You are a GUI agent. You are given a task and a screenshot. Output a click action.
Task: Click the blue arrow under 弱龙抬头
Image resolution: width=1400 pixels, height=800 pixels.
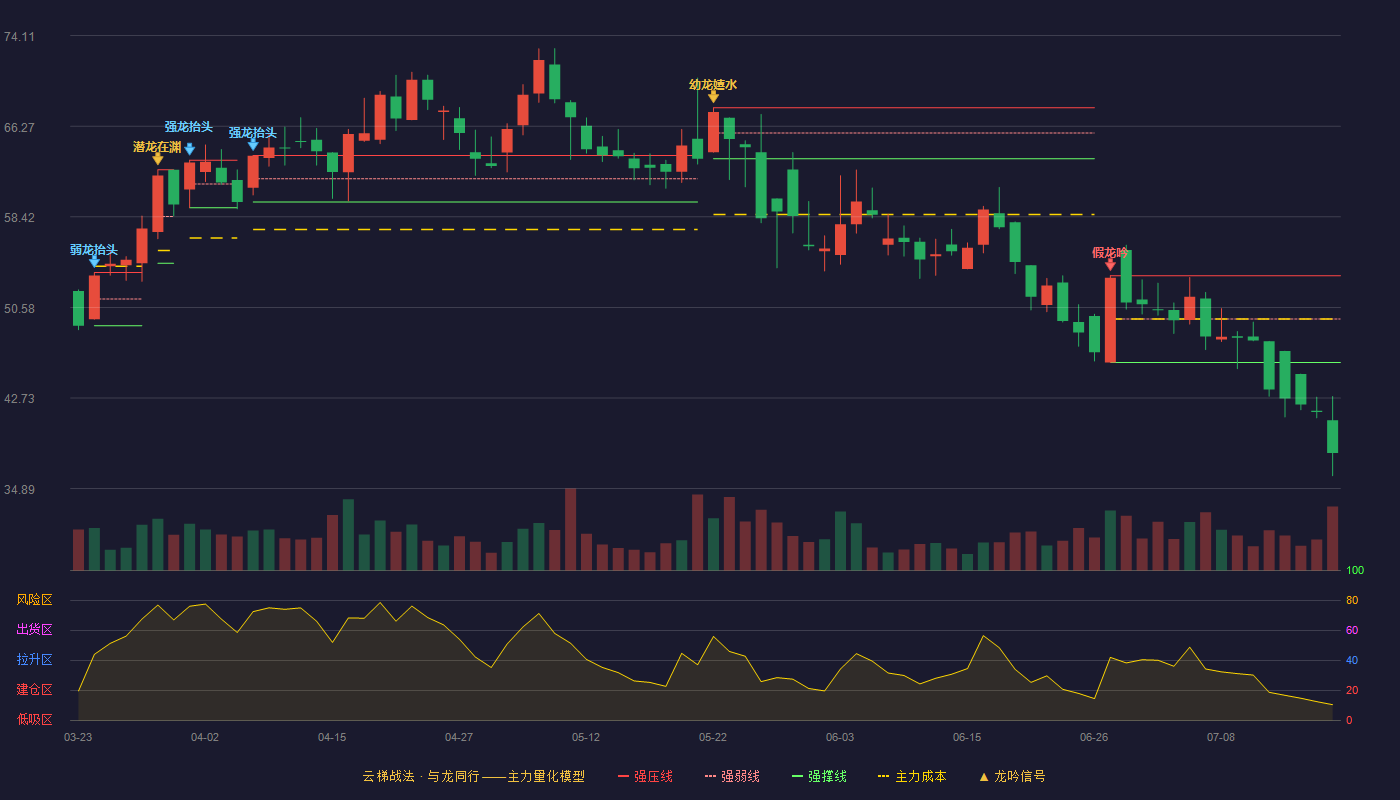coord(94,262)
